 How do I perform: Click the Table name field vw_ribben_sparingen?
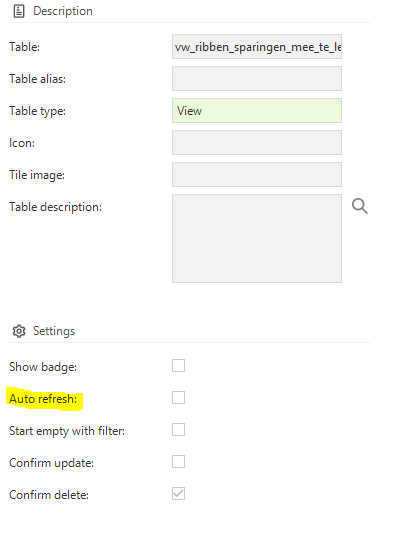(257, 46)
